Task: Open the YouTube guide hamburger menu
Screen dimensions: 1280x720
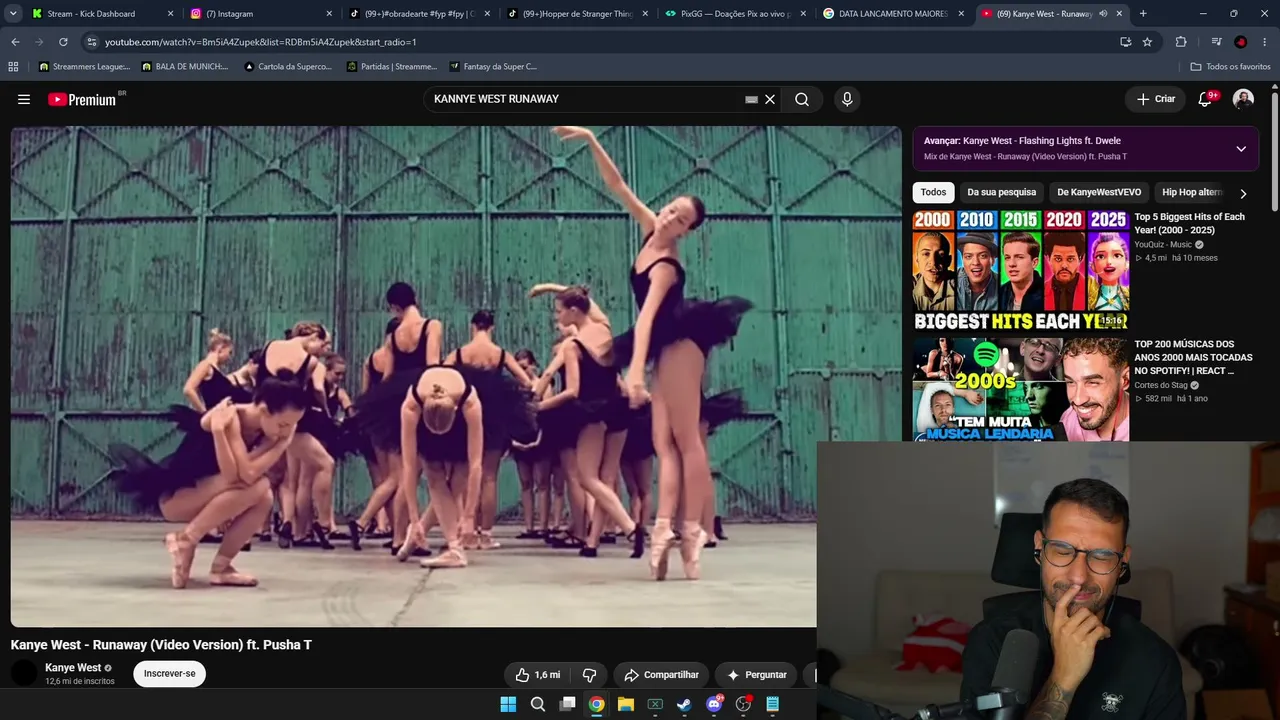Action: pos(24,99)
